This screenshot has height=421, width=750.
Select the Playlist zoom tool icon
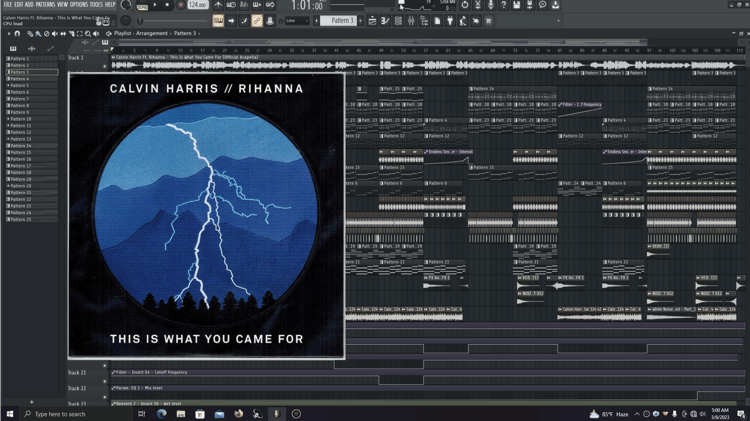(x=88, y=33)
